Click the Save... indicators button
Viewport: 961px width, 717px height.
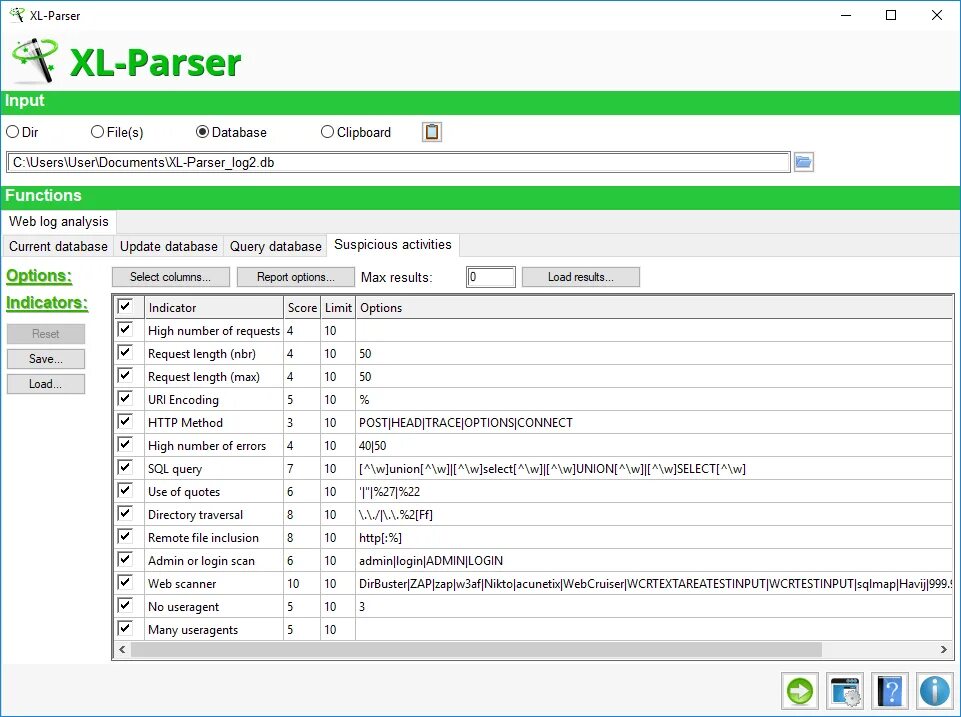pos(46,359)
